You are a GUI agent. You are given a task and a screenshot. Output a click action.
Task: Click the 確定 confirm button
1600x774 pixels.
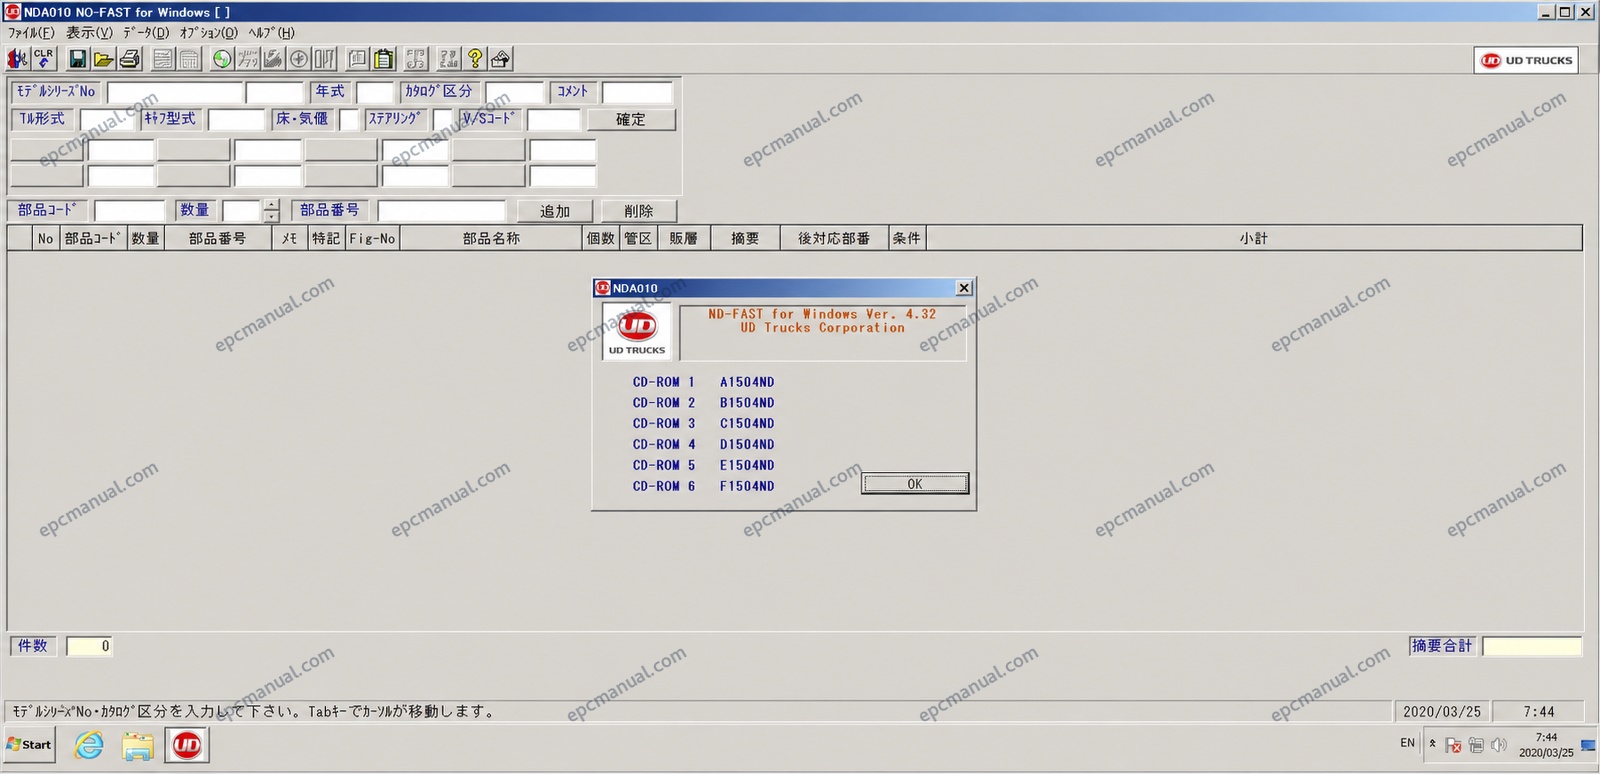pyautogui.click(x=631, y=120)
